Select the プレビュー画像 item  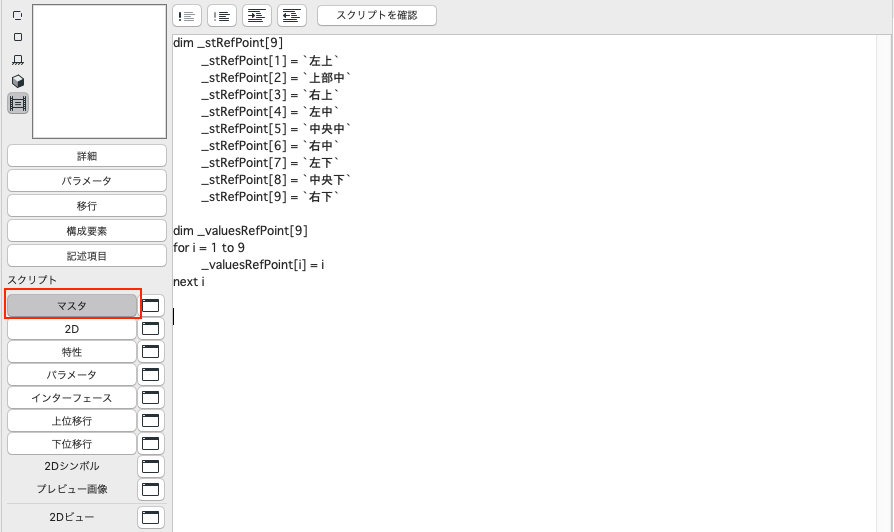click(72, 489)
